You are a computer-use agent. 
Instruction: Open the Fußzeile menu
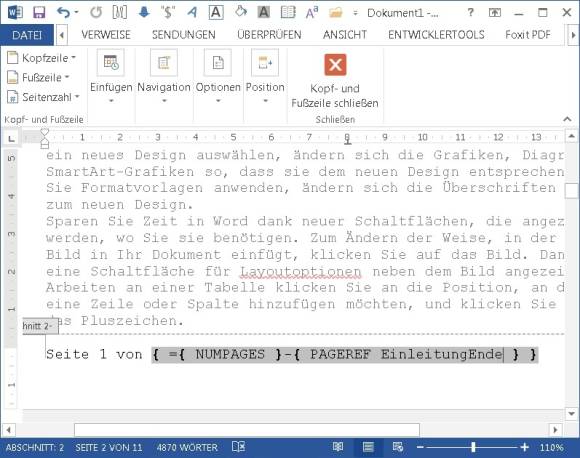[38, 78]
